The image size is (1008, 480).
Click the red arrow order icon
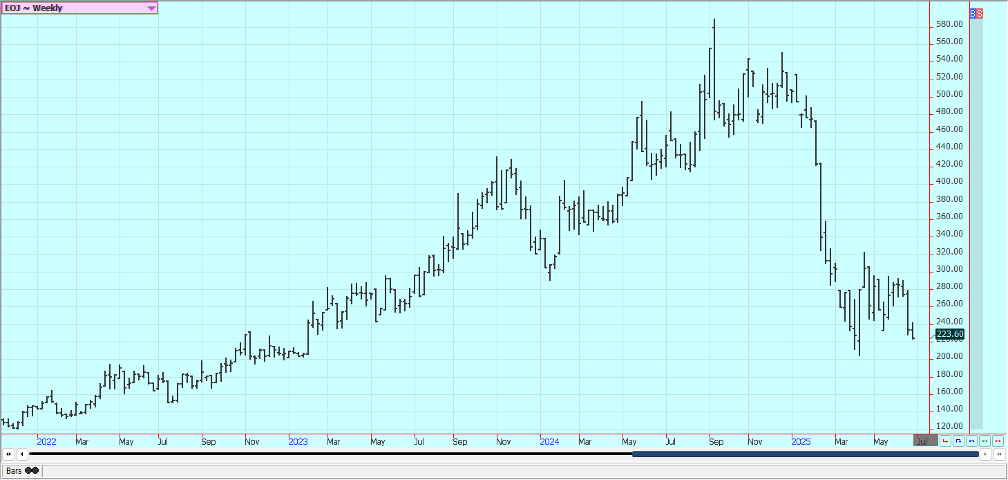coord(945,441)
